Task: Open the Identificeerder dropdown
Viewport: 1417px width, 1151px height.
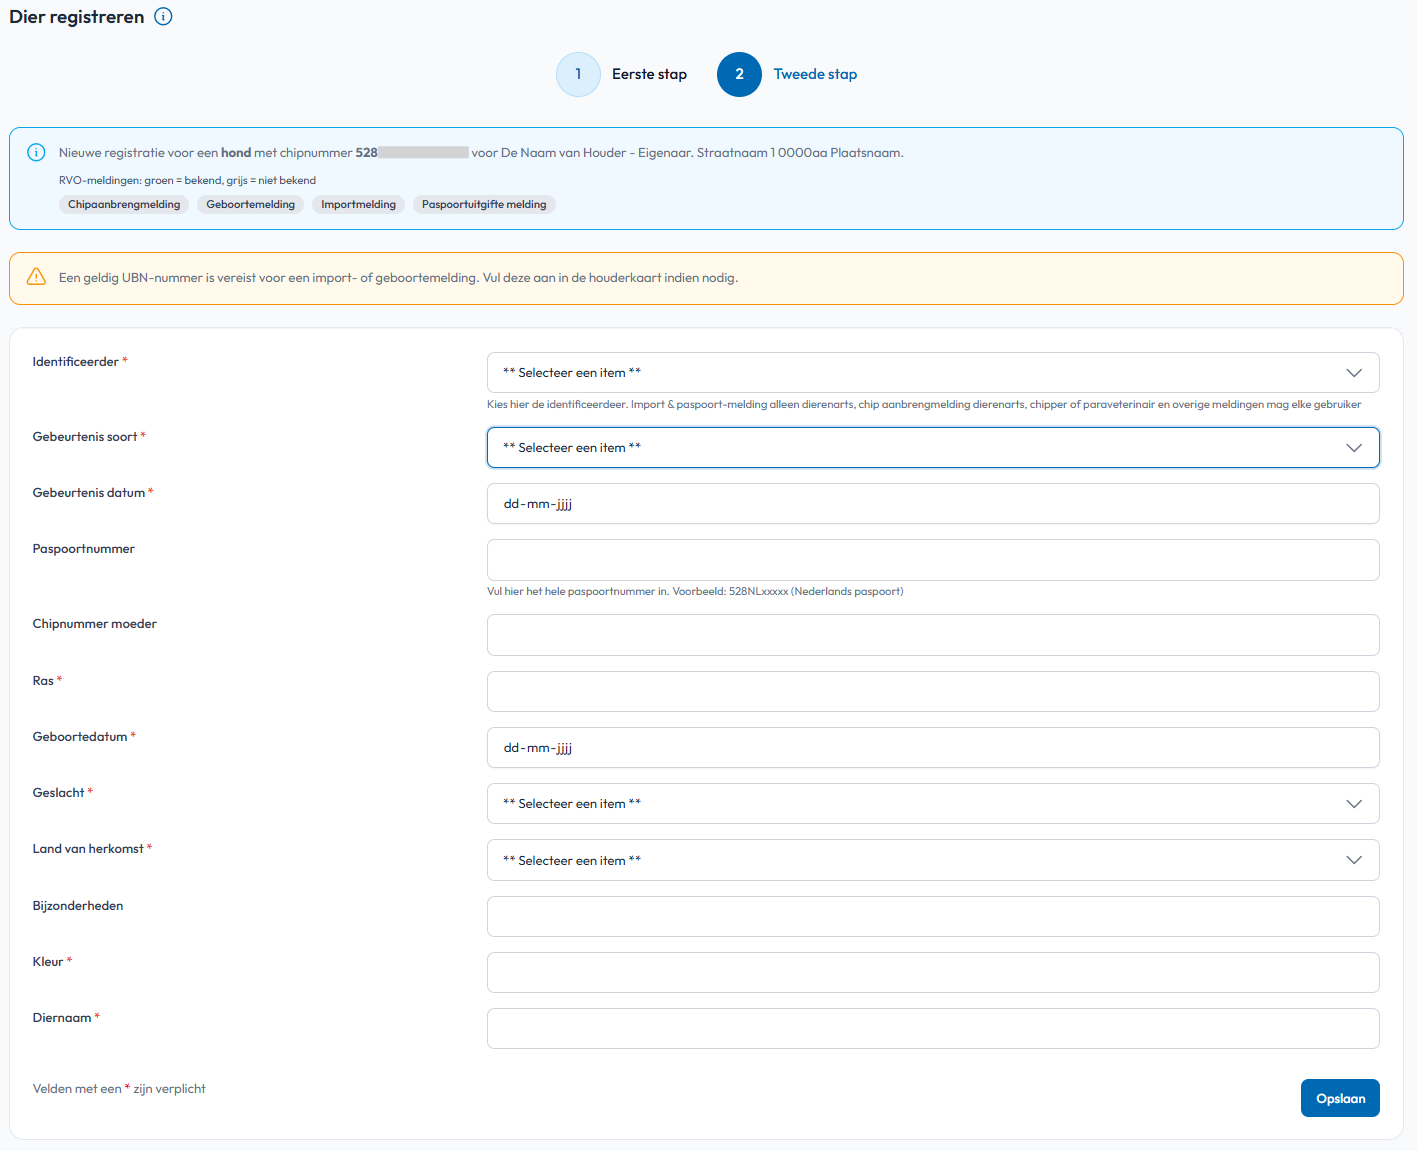Action: 933,373
